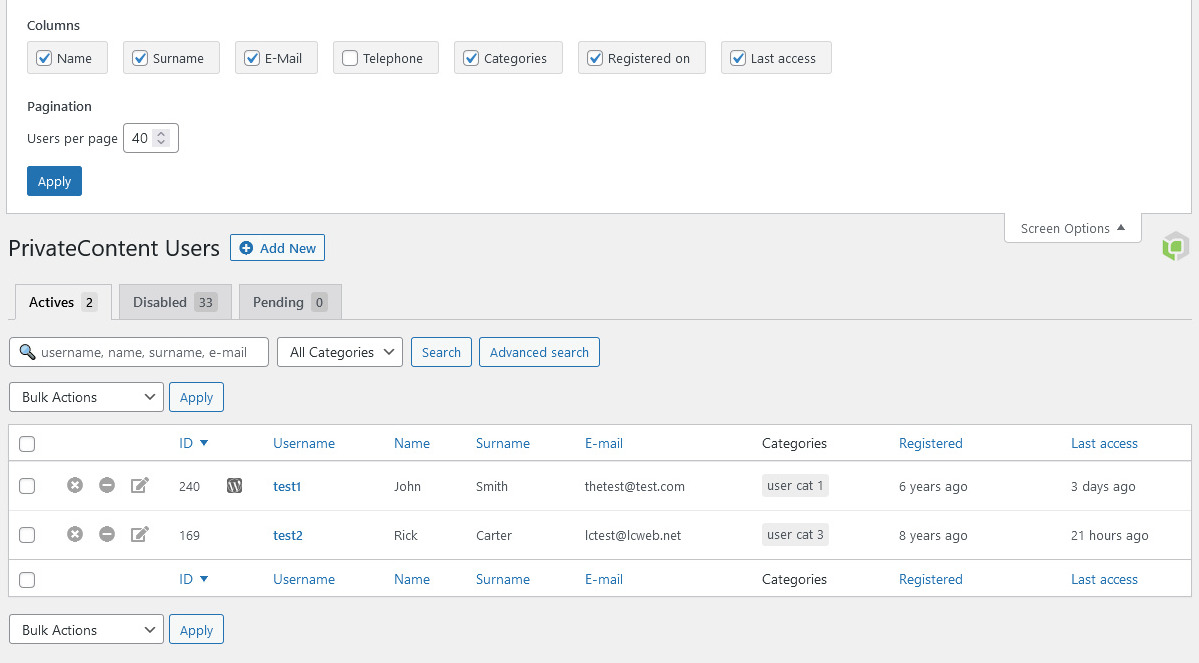The height and width of the screenshot is (663, 1199).
Task: Click the edit pencil icon for test2
Action: click(140, 535)
